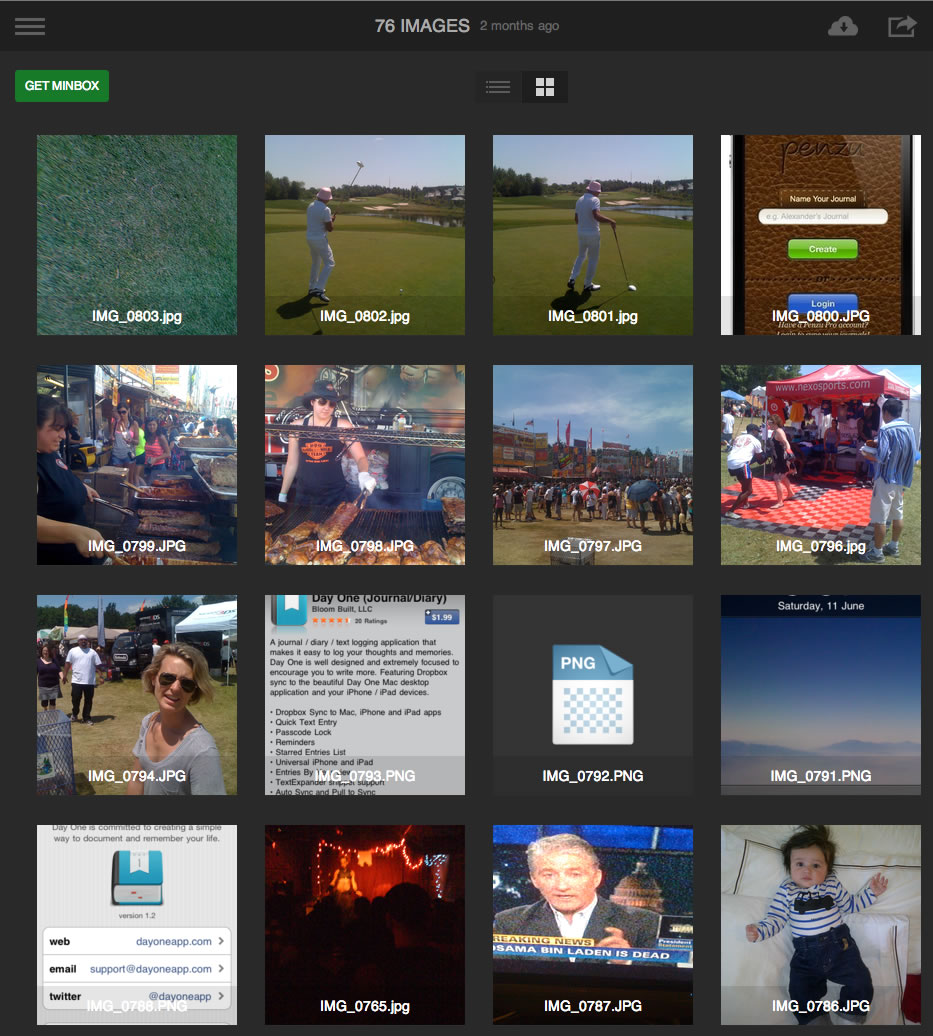
Task: Click the 76 IMAGES title
Action: 422,26
